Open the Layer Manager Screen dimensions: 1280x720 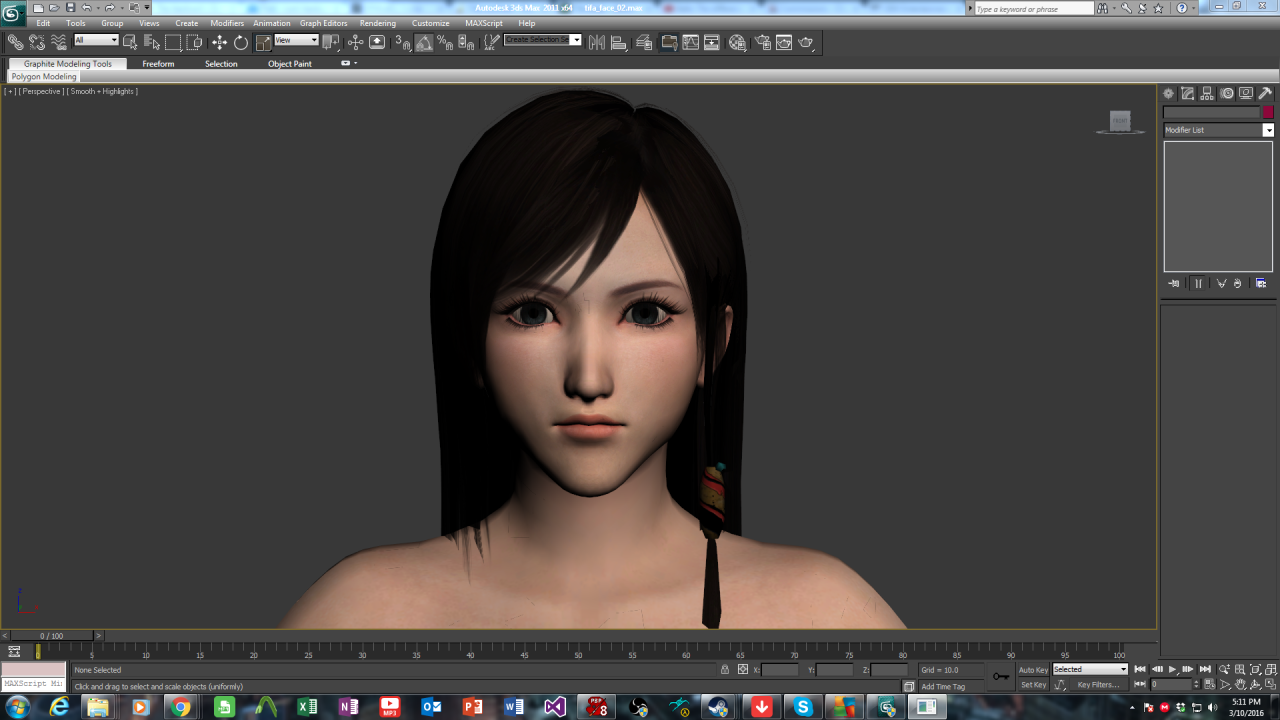[645, 42]
